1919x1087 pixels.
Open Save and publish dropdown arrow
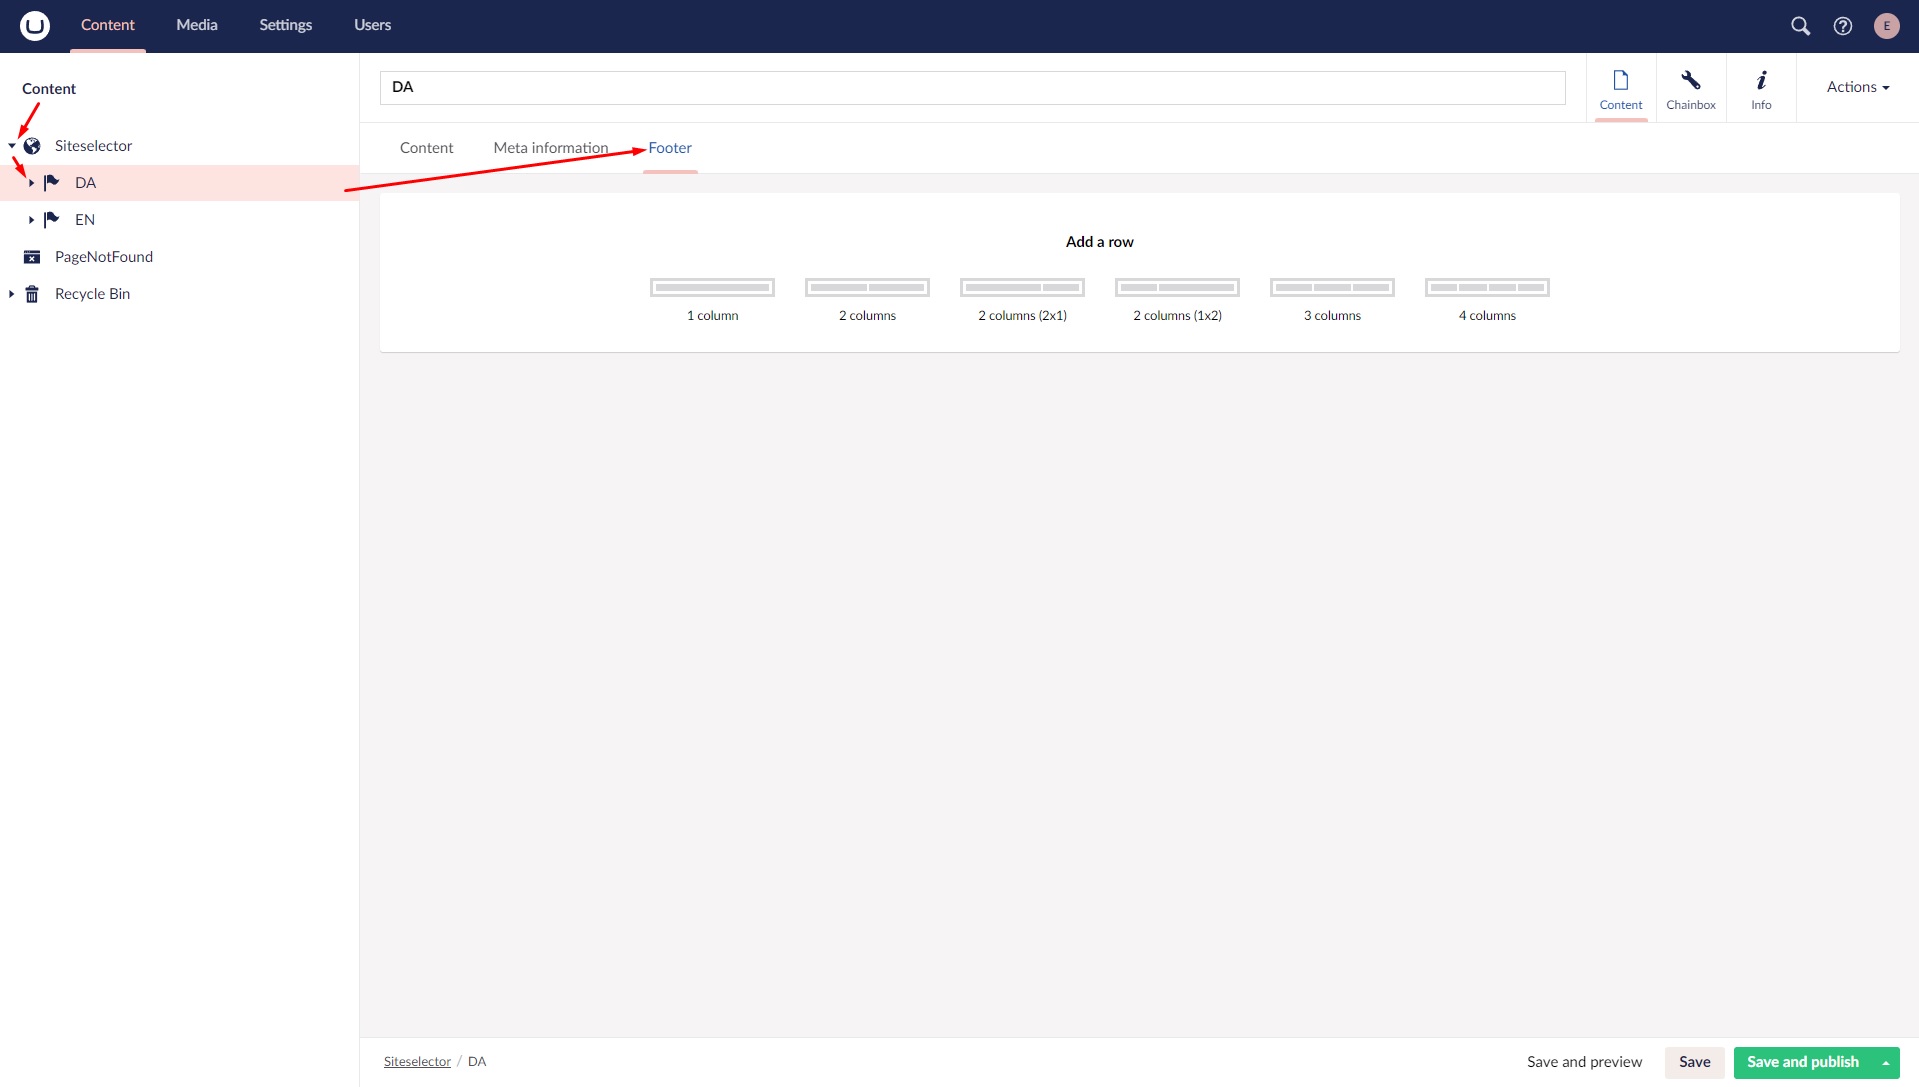point(1885,1062)
